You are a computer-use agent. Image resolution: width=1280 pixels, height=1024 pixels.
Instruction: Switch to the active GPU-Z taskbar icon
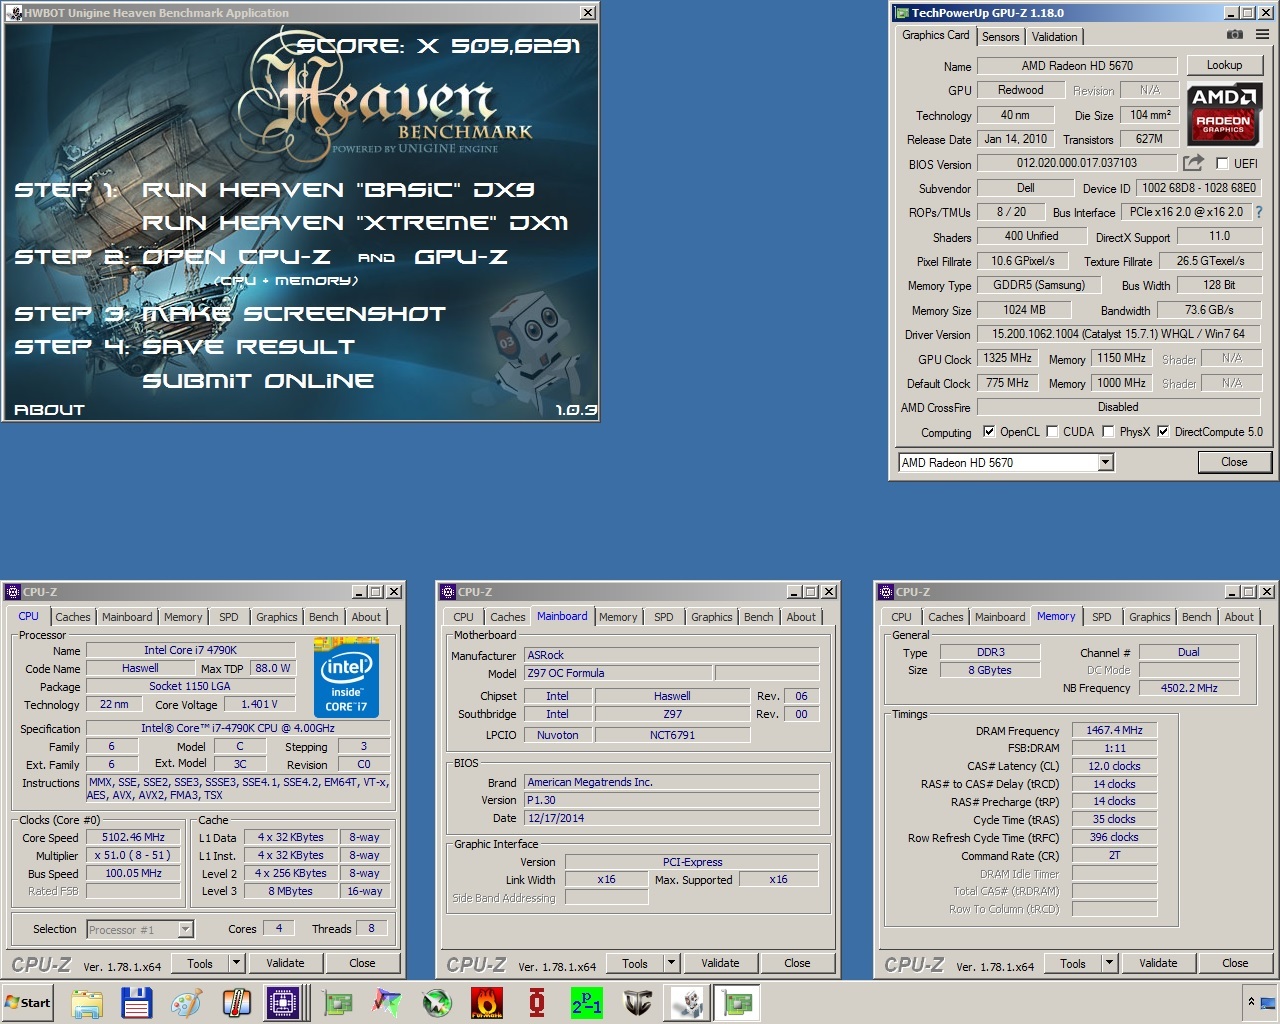pos(737,1003)
